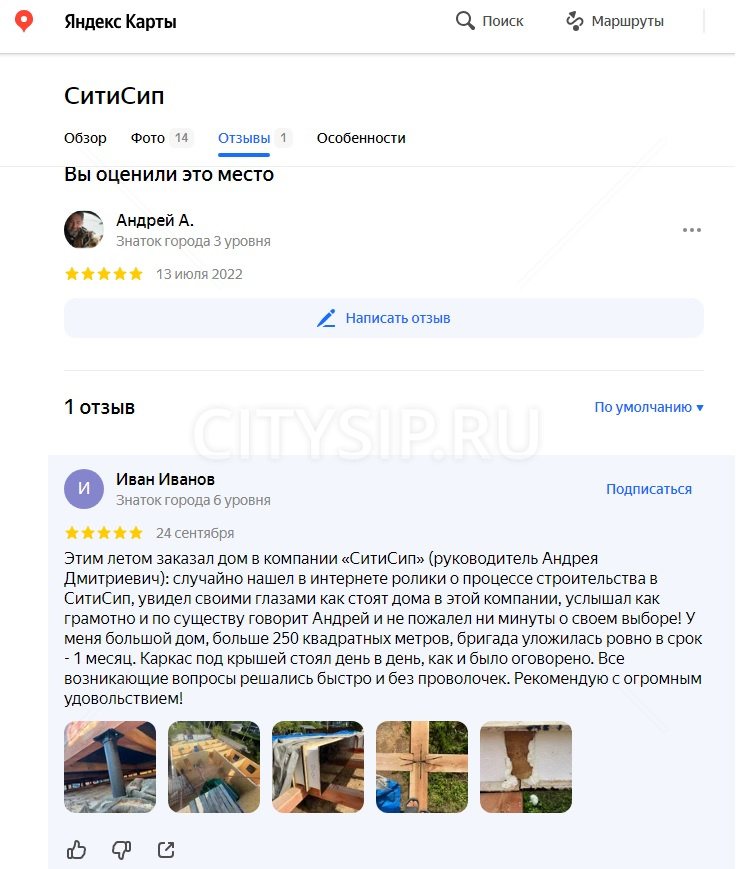Subscribe to Иван Иванов via Подписаться
Image resolution: width=739 pixels, height=869 pixels.
point(649,489)
